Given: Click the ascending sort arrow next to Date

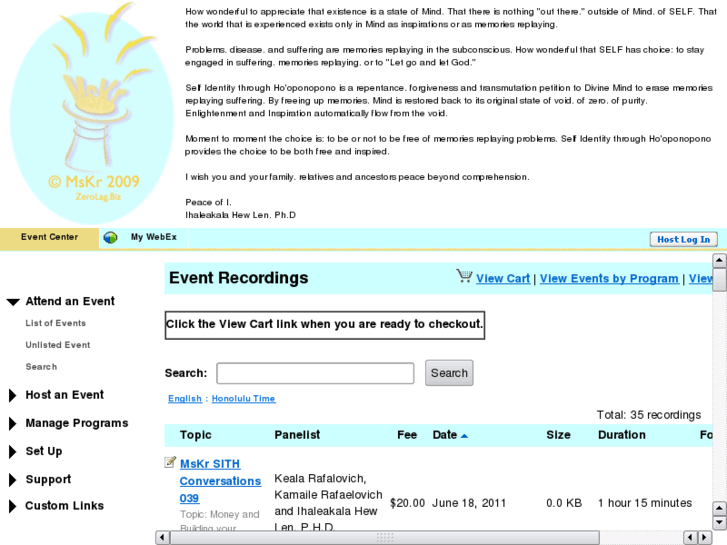Looking at the screenshot, I should click(465, 436).
